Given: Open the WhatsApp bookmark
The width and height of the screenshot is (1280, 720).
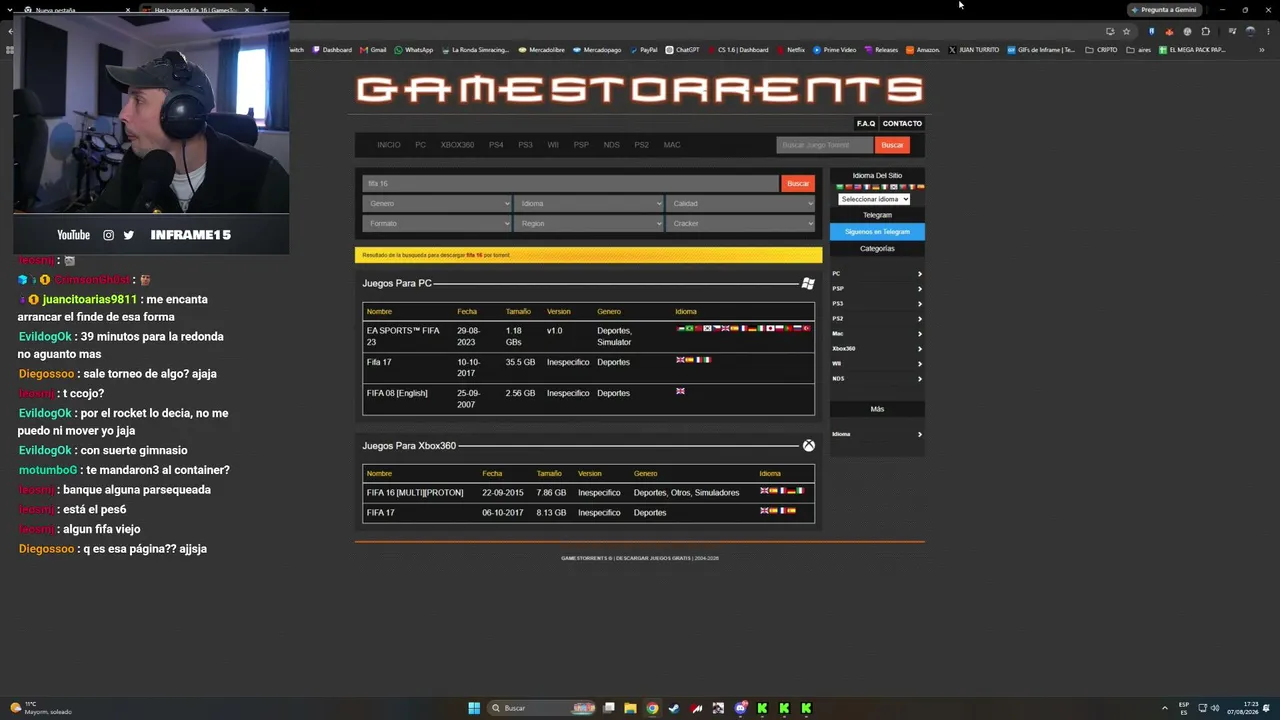Looking at the screenshot, I should point(414,50).
